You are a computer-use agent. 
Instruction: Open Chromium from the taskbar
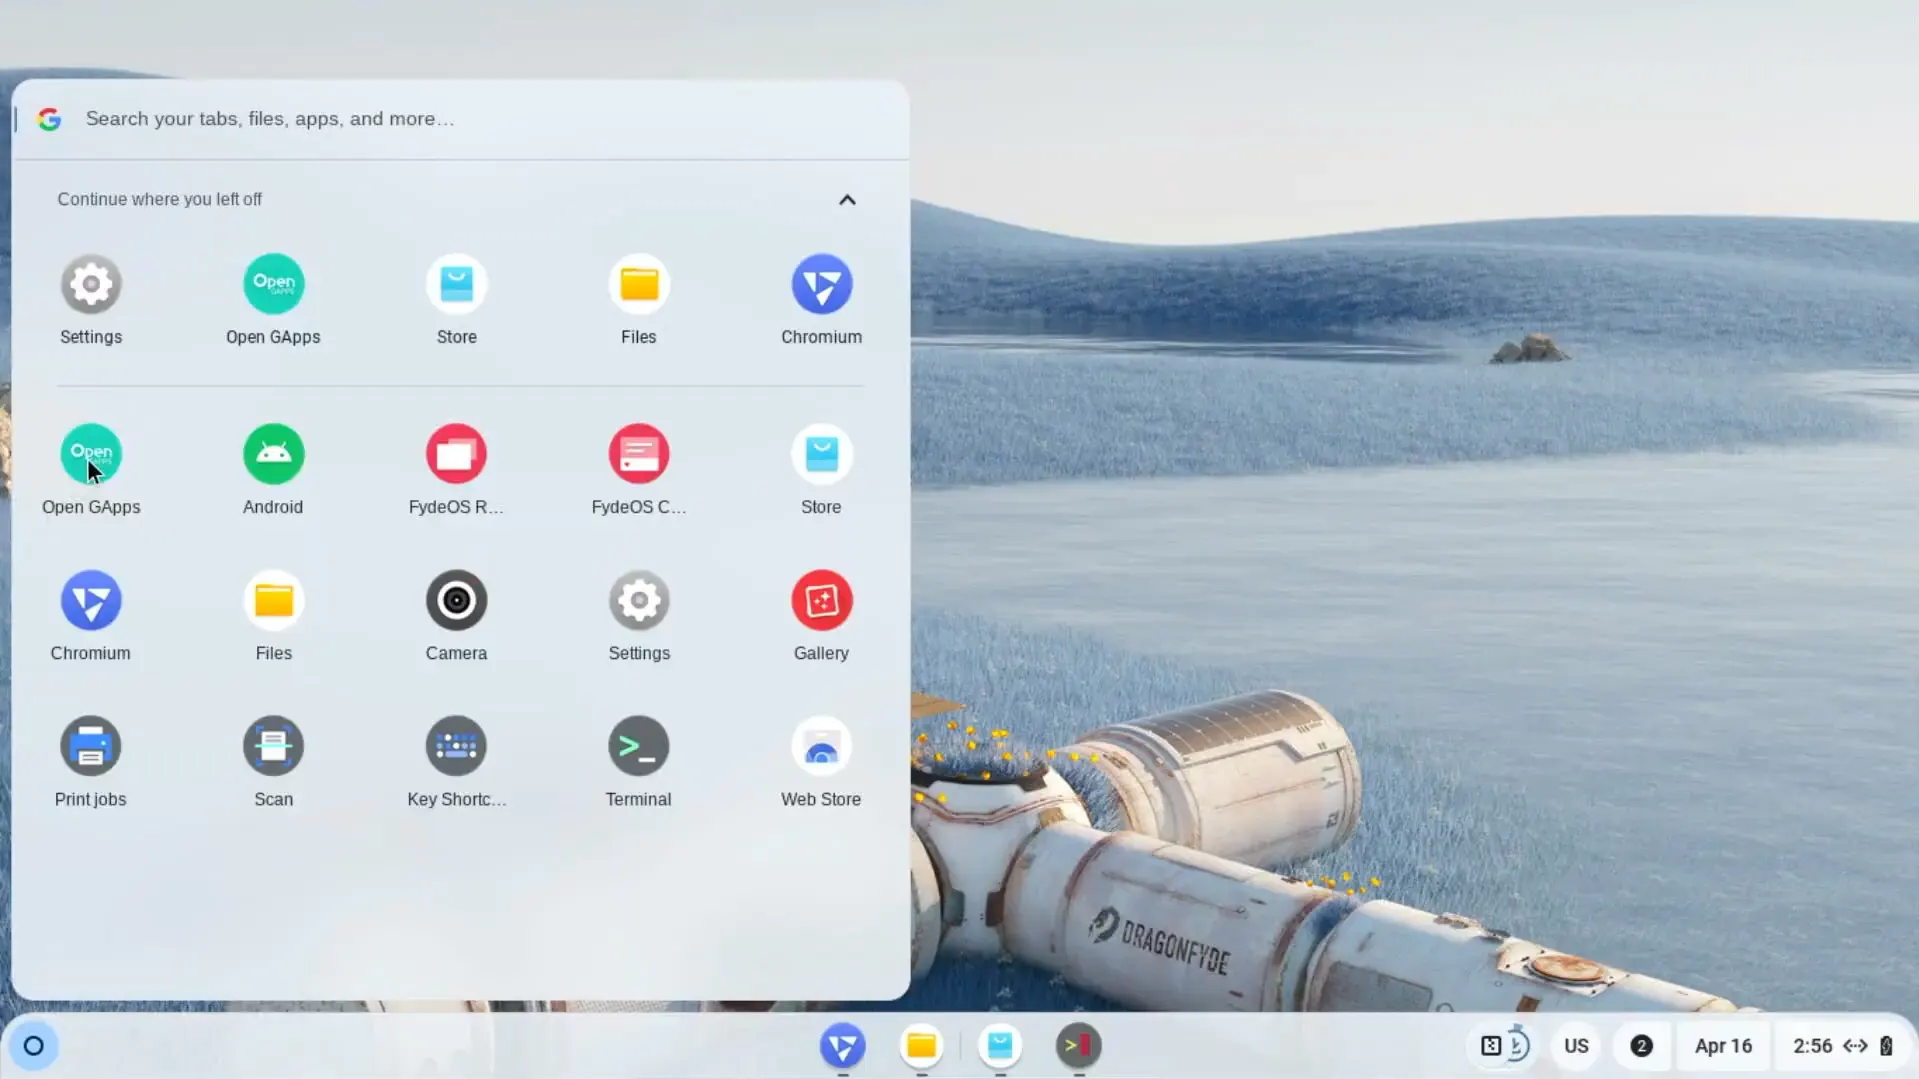point(843,1047)
